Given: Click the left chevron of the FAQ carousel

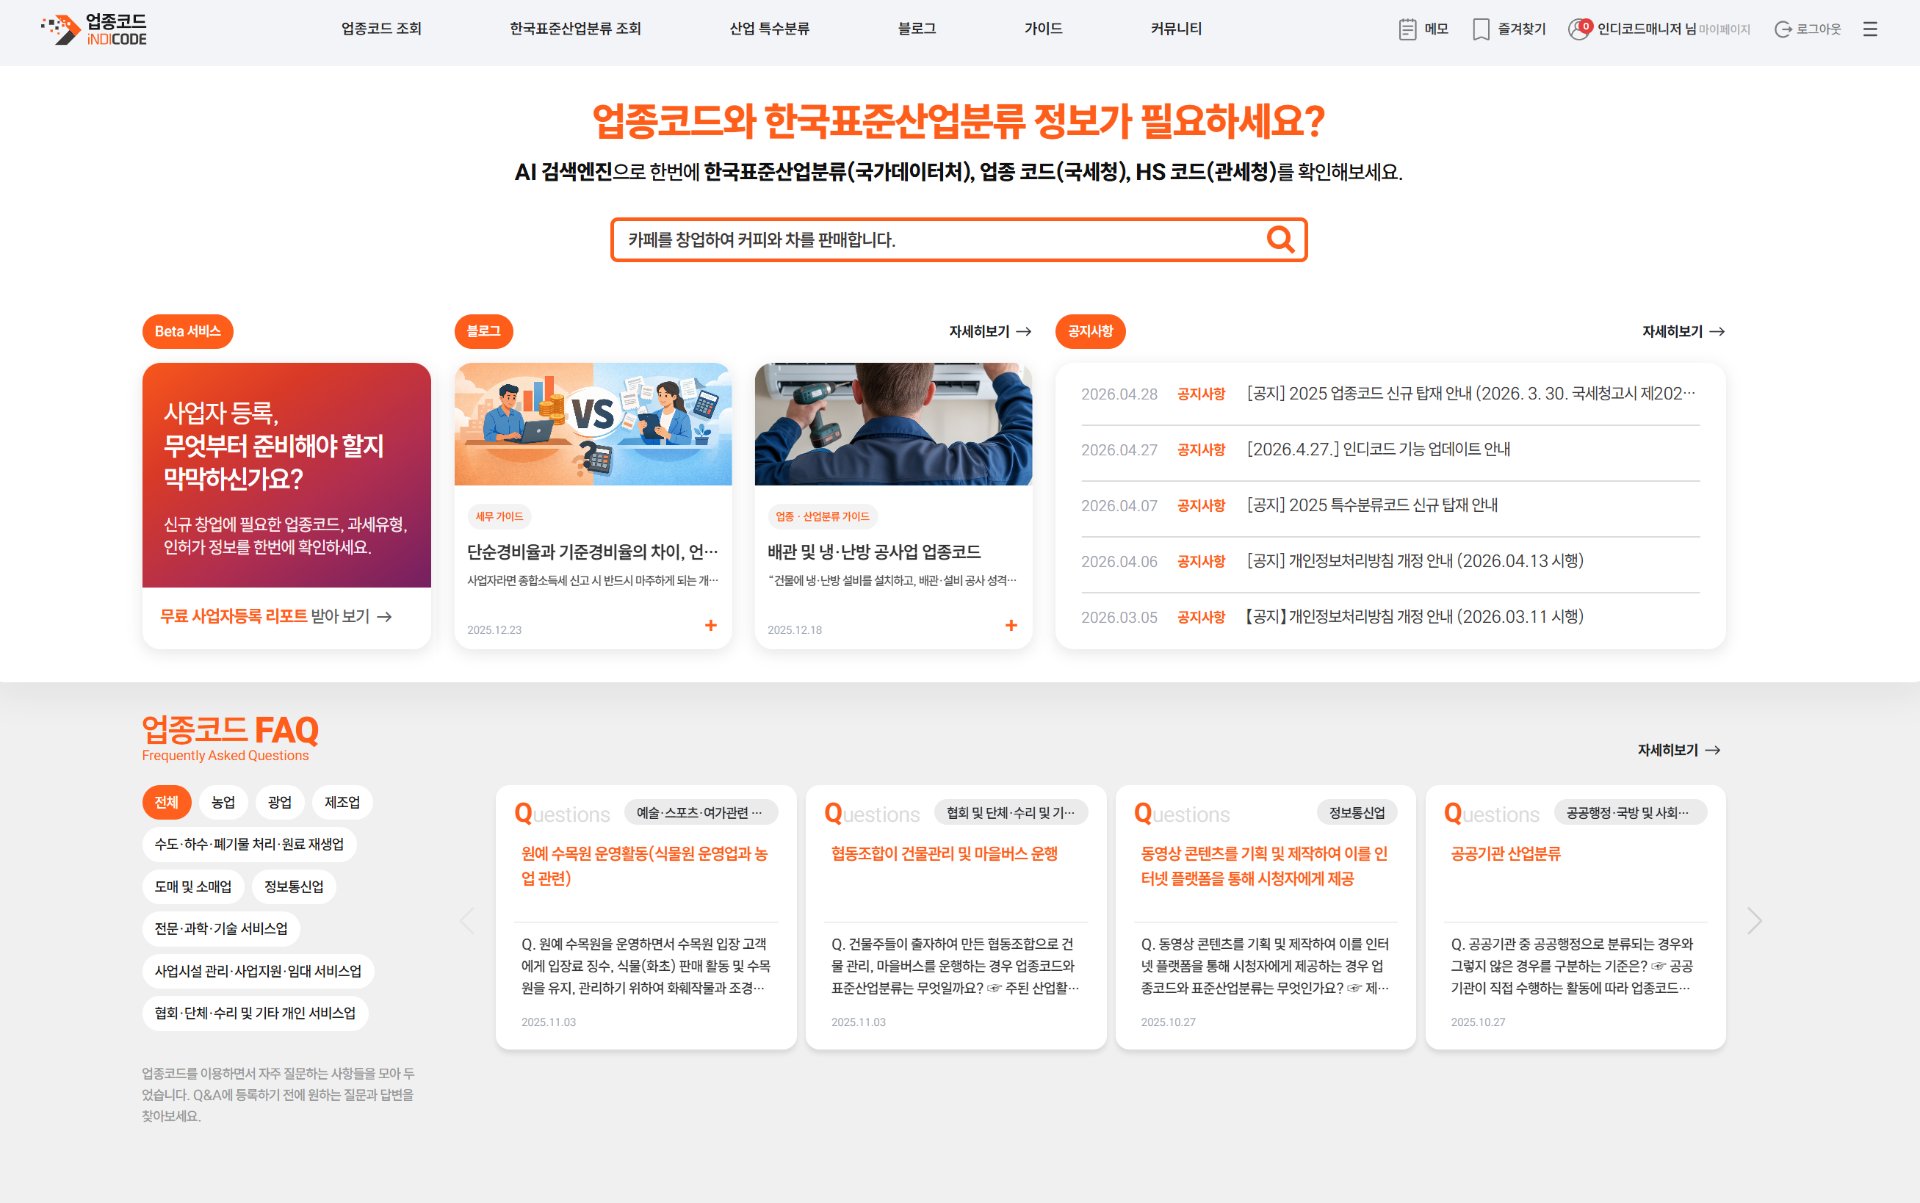Looking at the screenshot, I should click(x=466, y=920).
